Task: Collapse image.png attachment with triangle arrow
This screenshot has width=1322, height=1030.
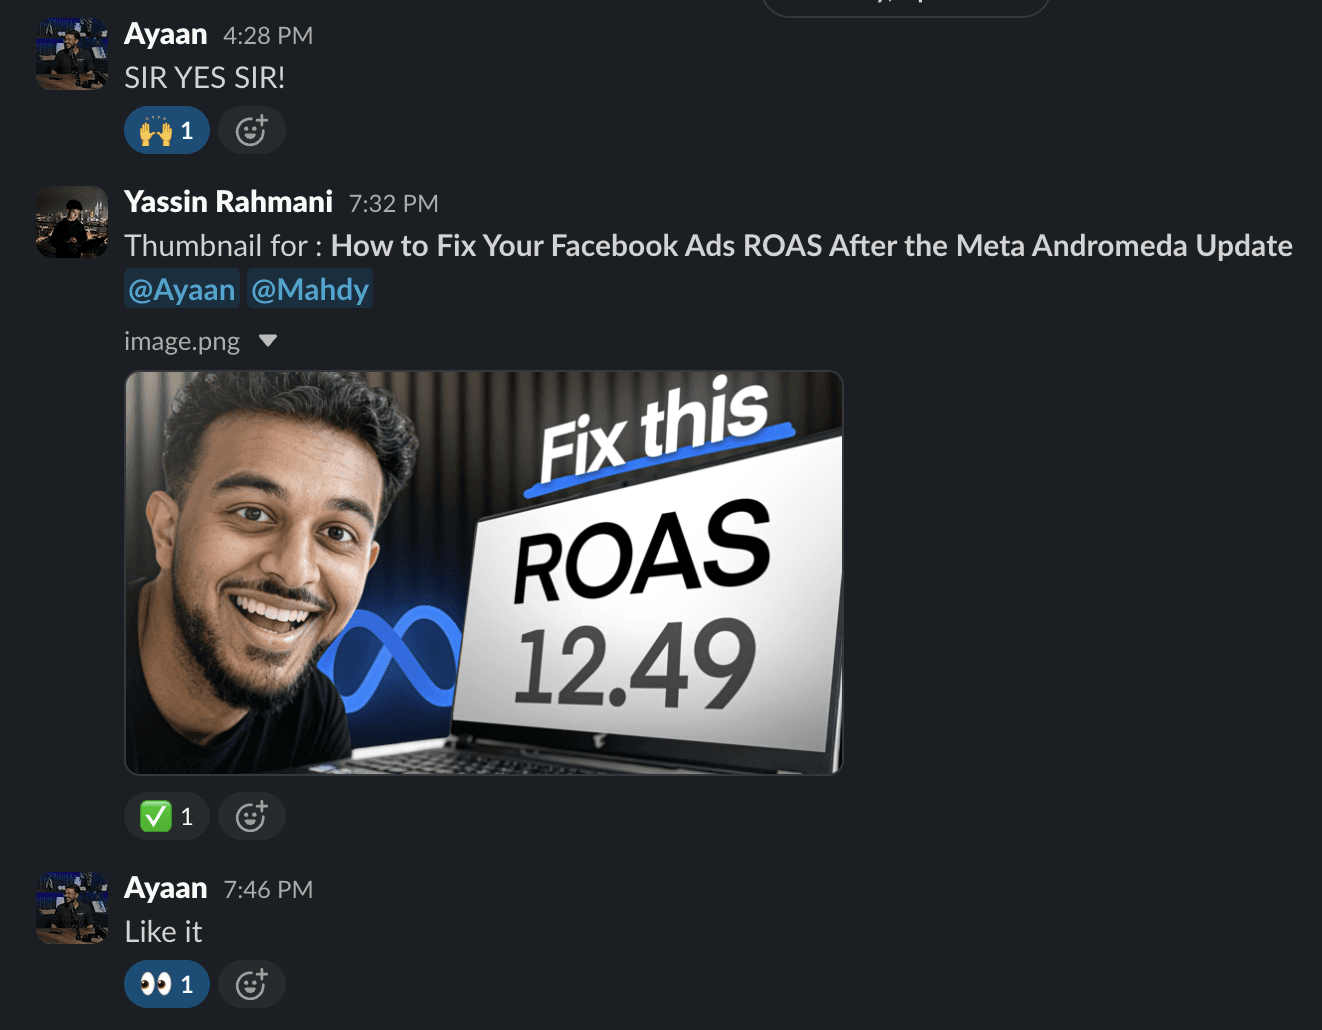Action: pyautogui.click(x=267, y=341)
